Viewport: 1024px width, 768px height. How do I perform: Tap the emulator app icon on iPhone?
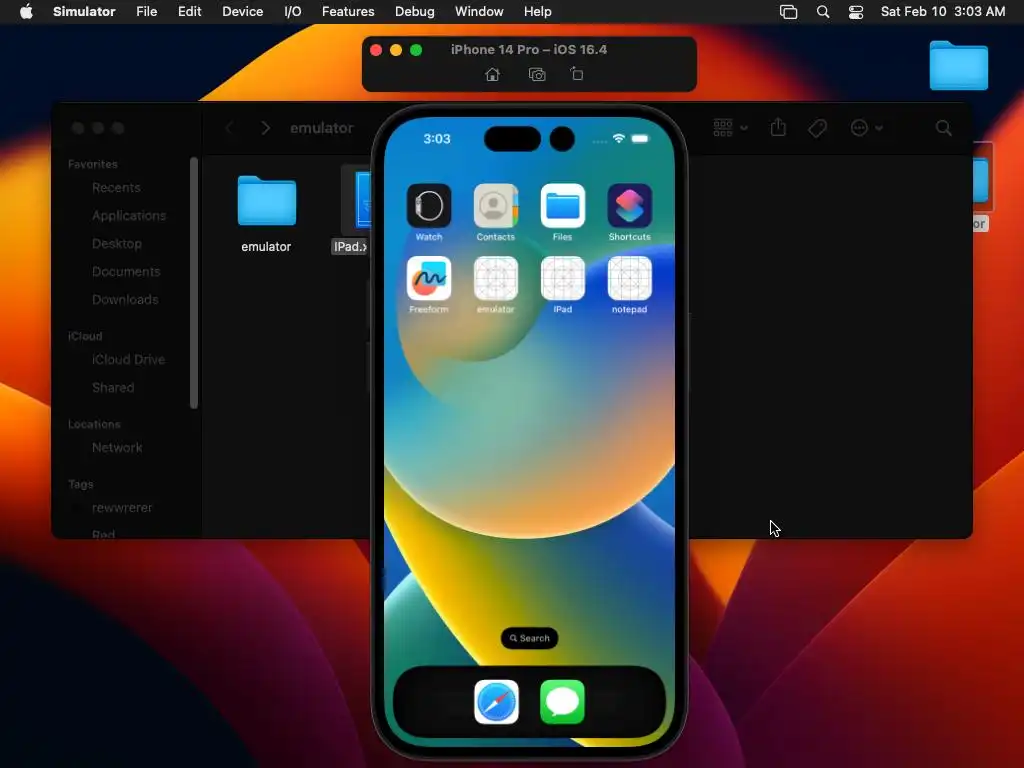coord(496,278)
